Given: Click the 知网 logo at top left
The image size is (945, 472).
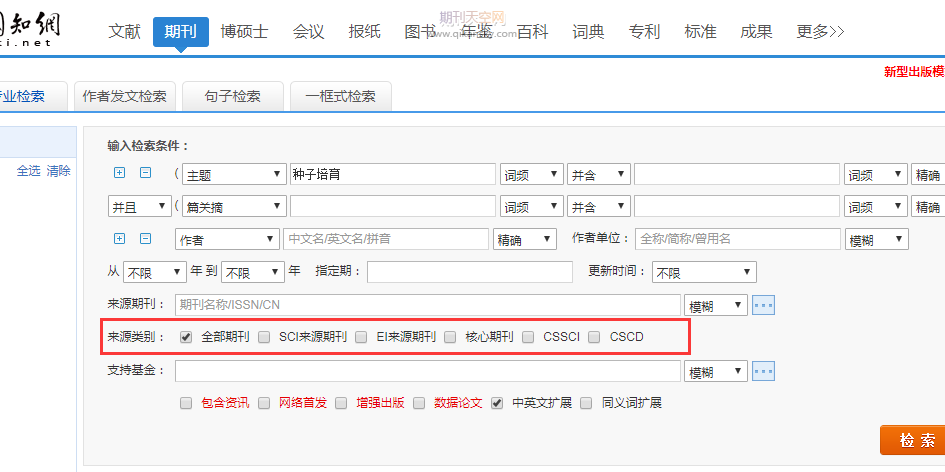Looking at the screenshot, I should 30,31.
